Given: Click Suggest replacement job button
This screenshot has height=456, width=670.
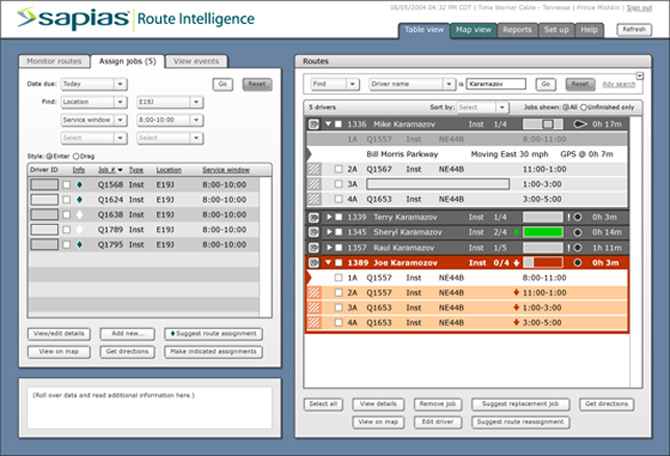Looking at the screenshot, I should [520, 404].
